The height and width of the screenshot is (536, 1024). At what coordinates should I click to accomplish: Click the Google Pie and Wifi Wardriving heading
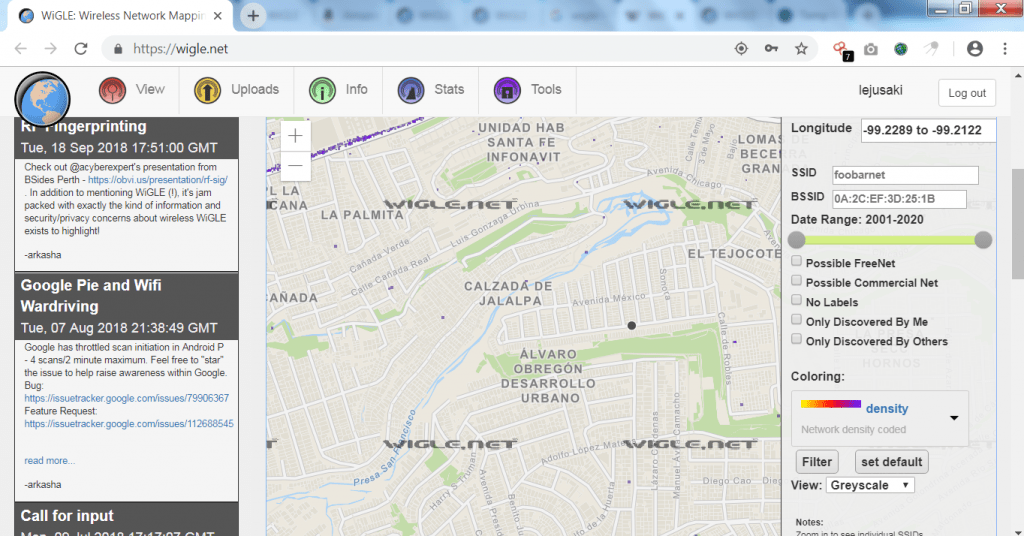tap(91, 296)
